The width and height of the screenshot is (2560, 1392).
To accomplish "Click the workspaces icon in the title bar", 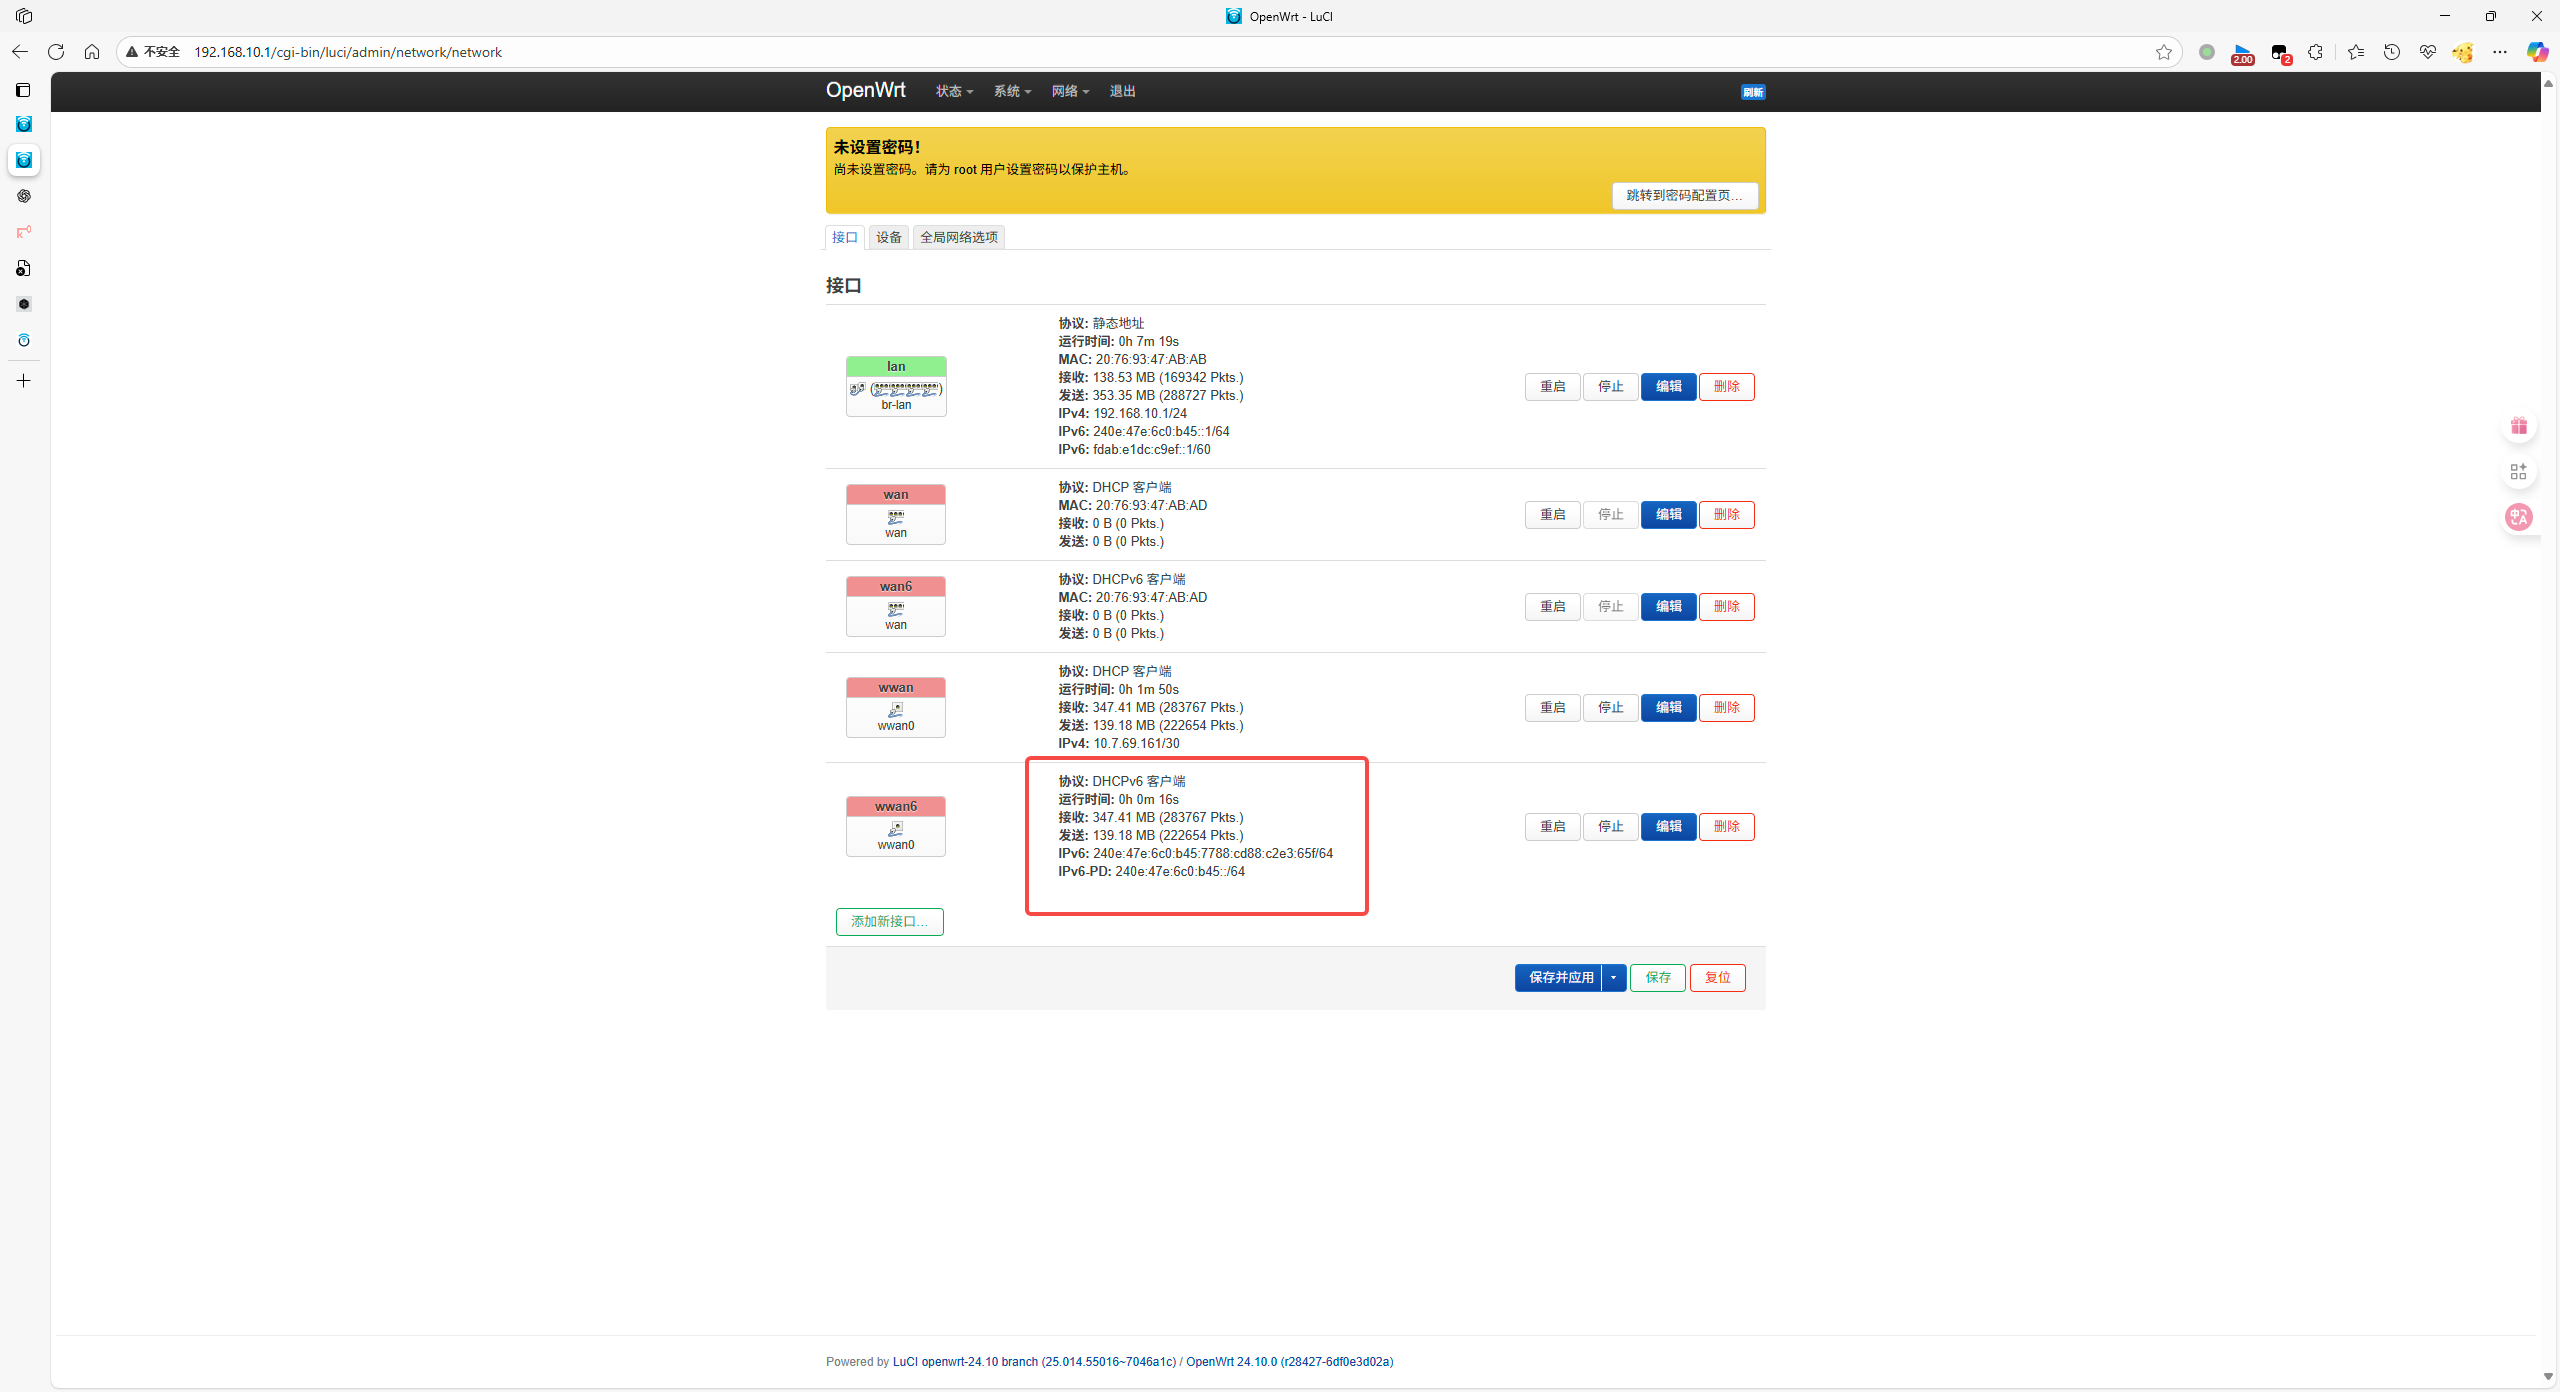I will [24, 16].
